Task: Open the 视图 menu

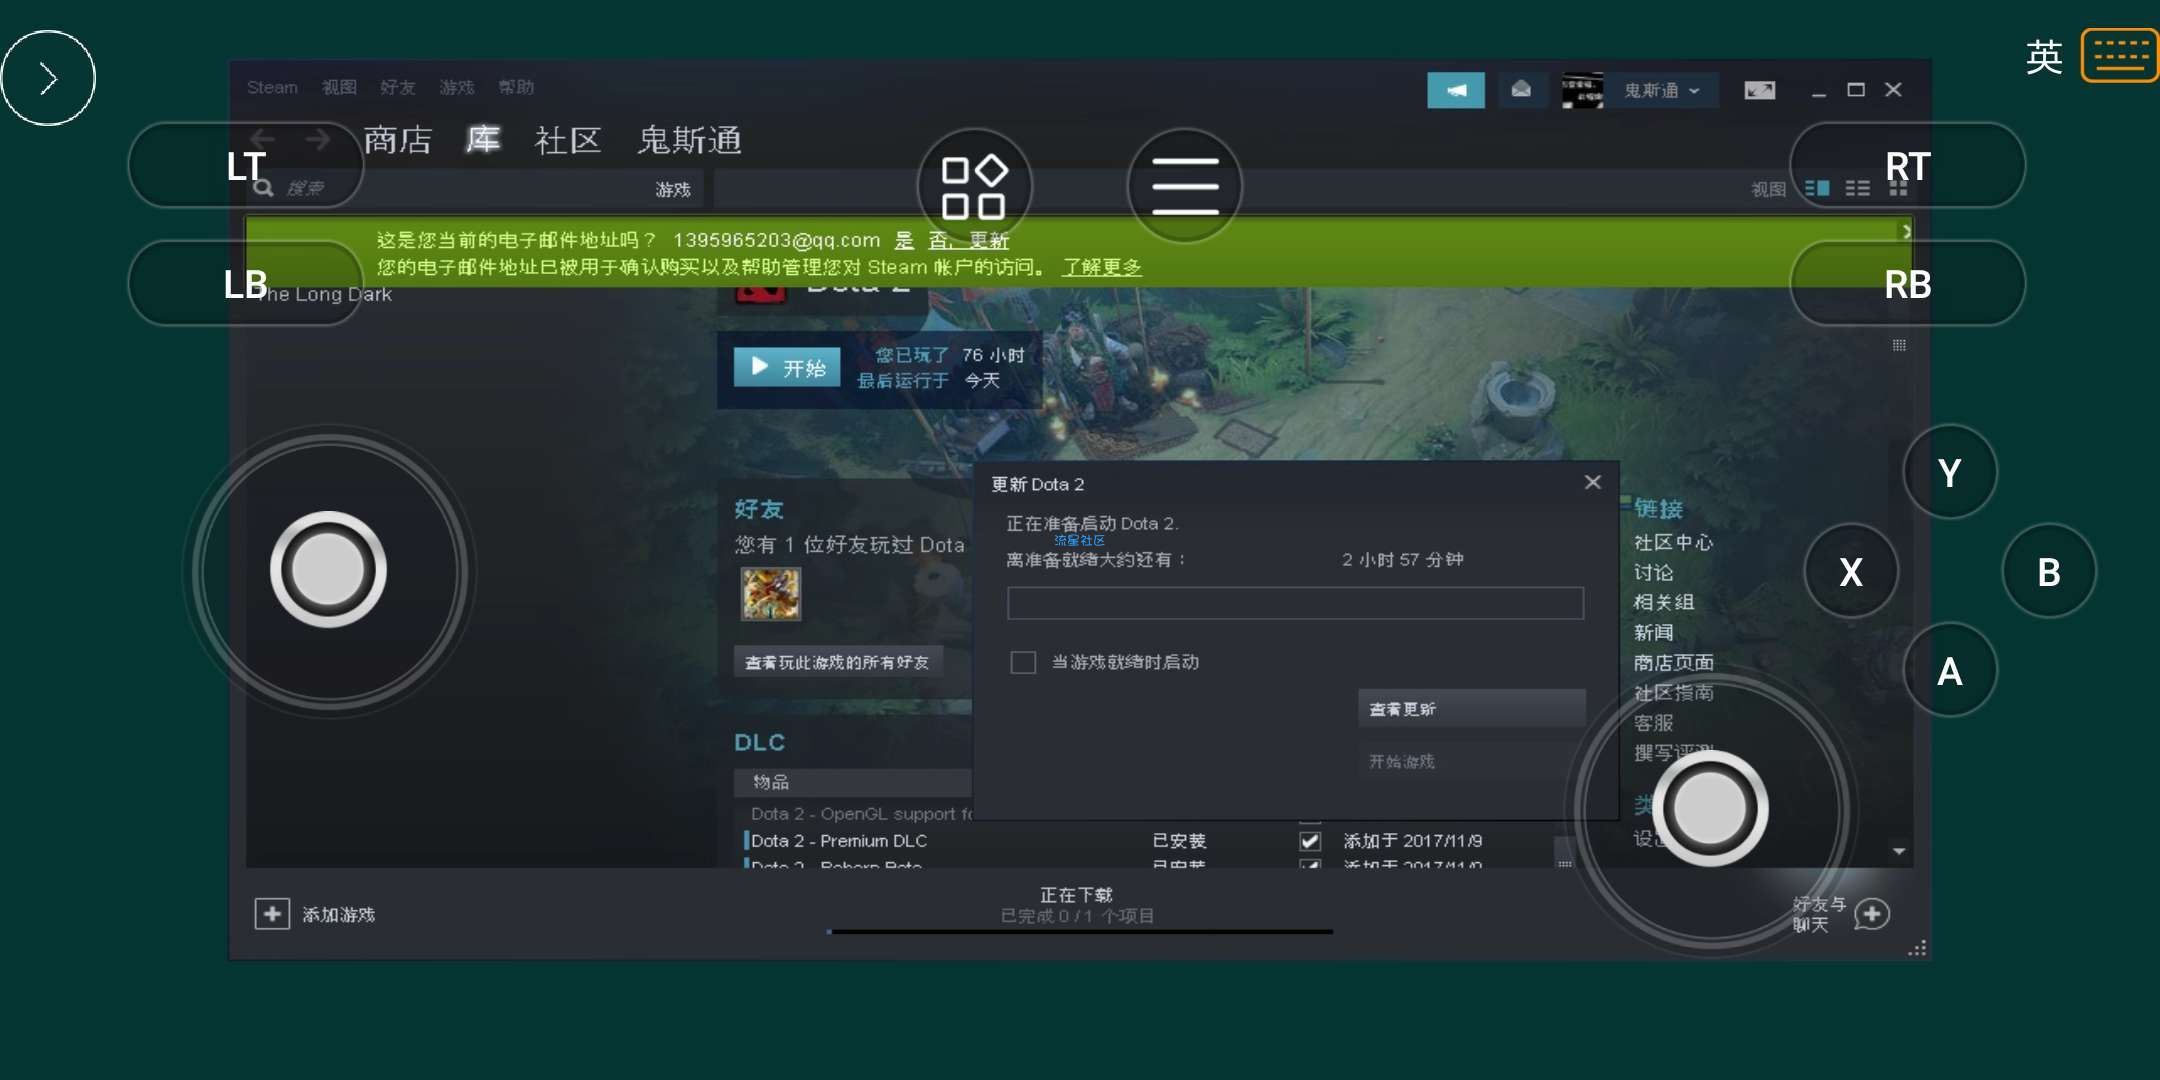Action: (x=339, y=88)
